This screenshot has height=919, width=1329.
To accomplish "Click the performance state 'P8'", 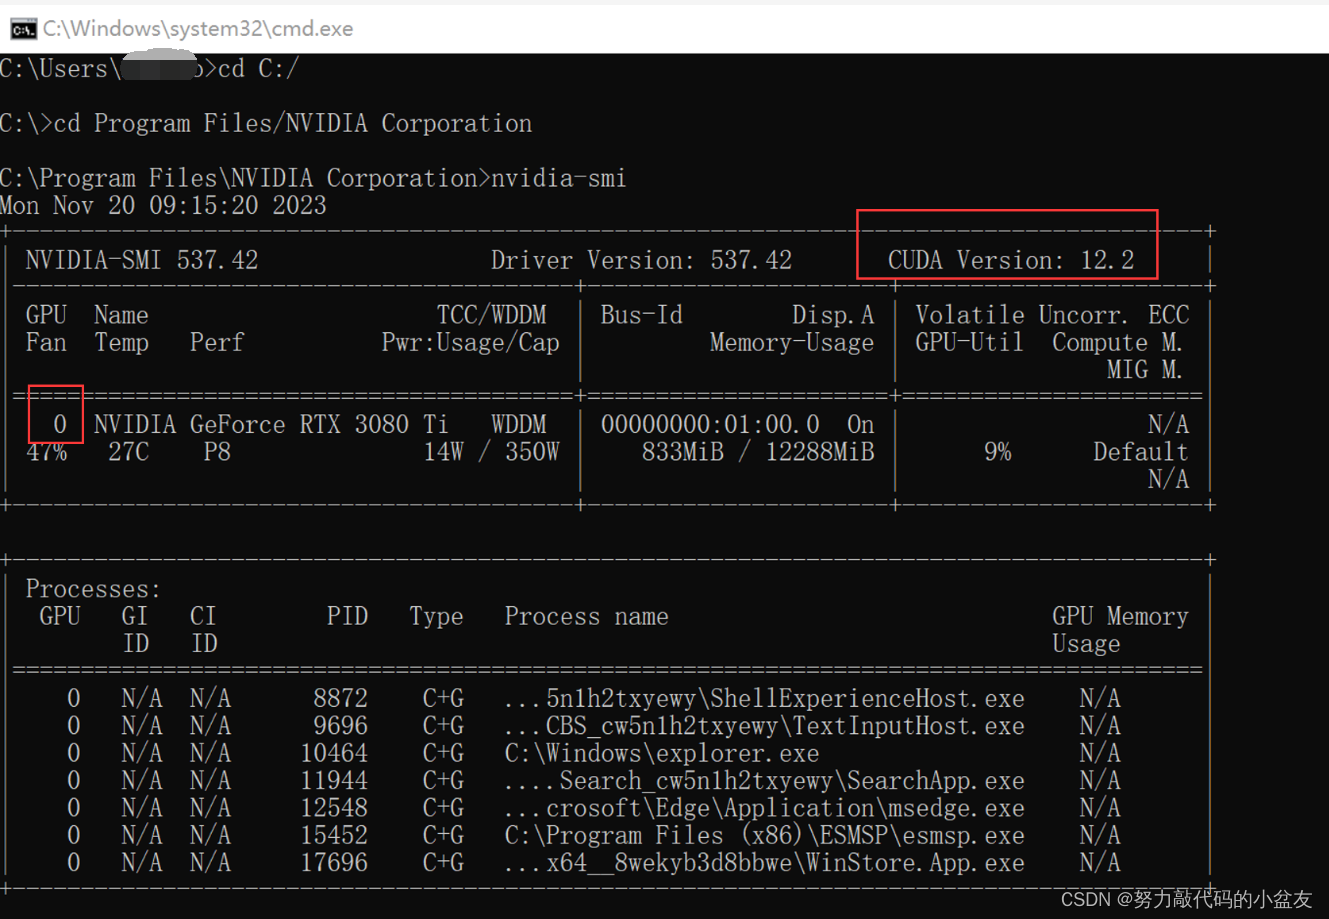I will pyautogui.click(x=217, y=452).
